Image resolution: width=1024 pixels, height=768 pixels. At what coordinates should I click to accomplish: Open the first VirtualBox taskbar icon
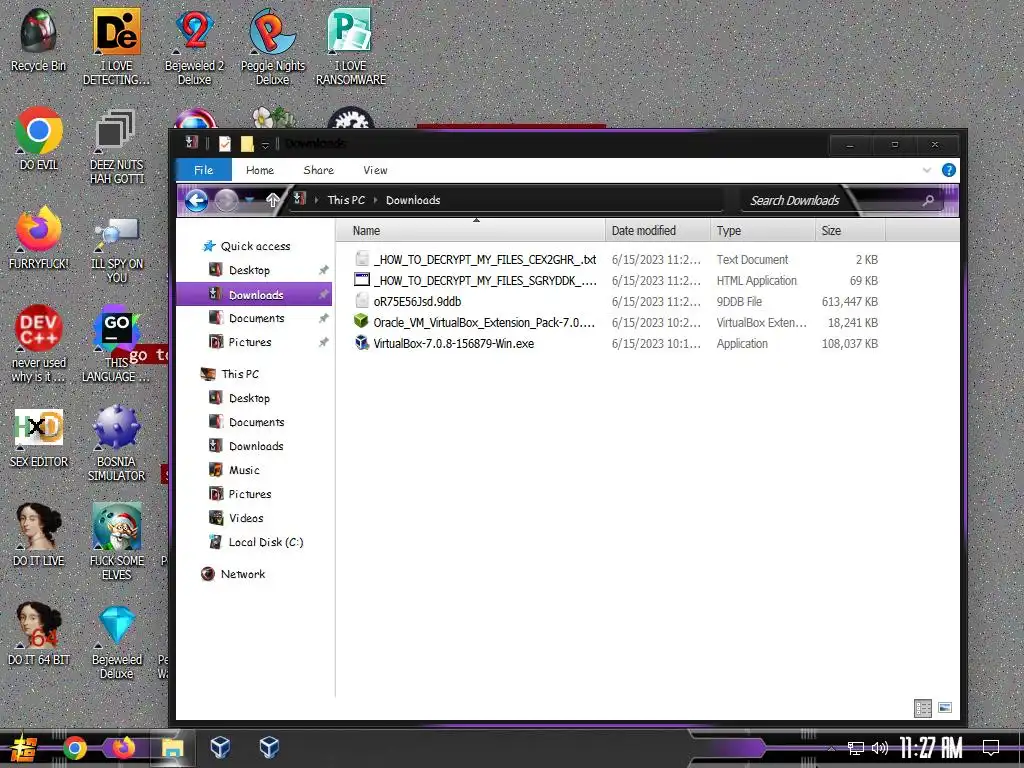220,747
